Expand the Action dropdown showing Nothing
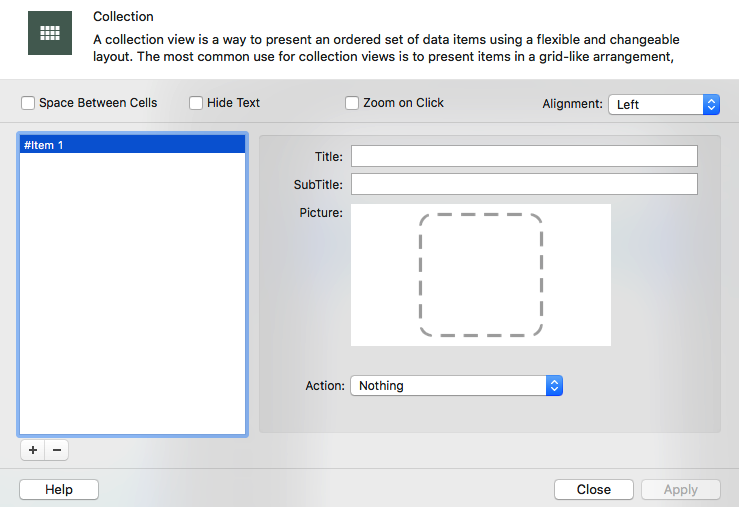 456,386
